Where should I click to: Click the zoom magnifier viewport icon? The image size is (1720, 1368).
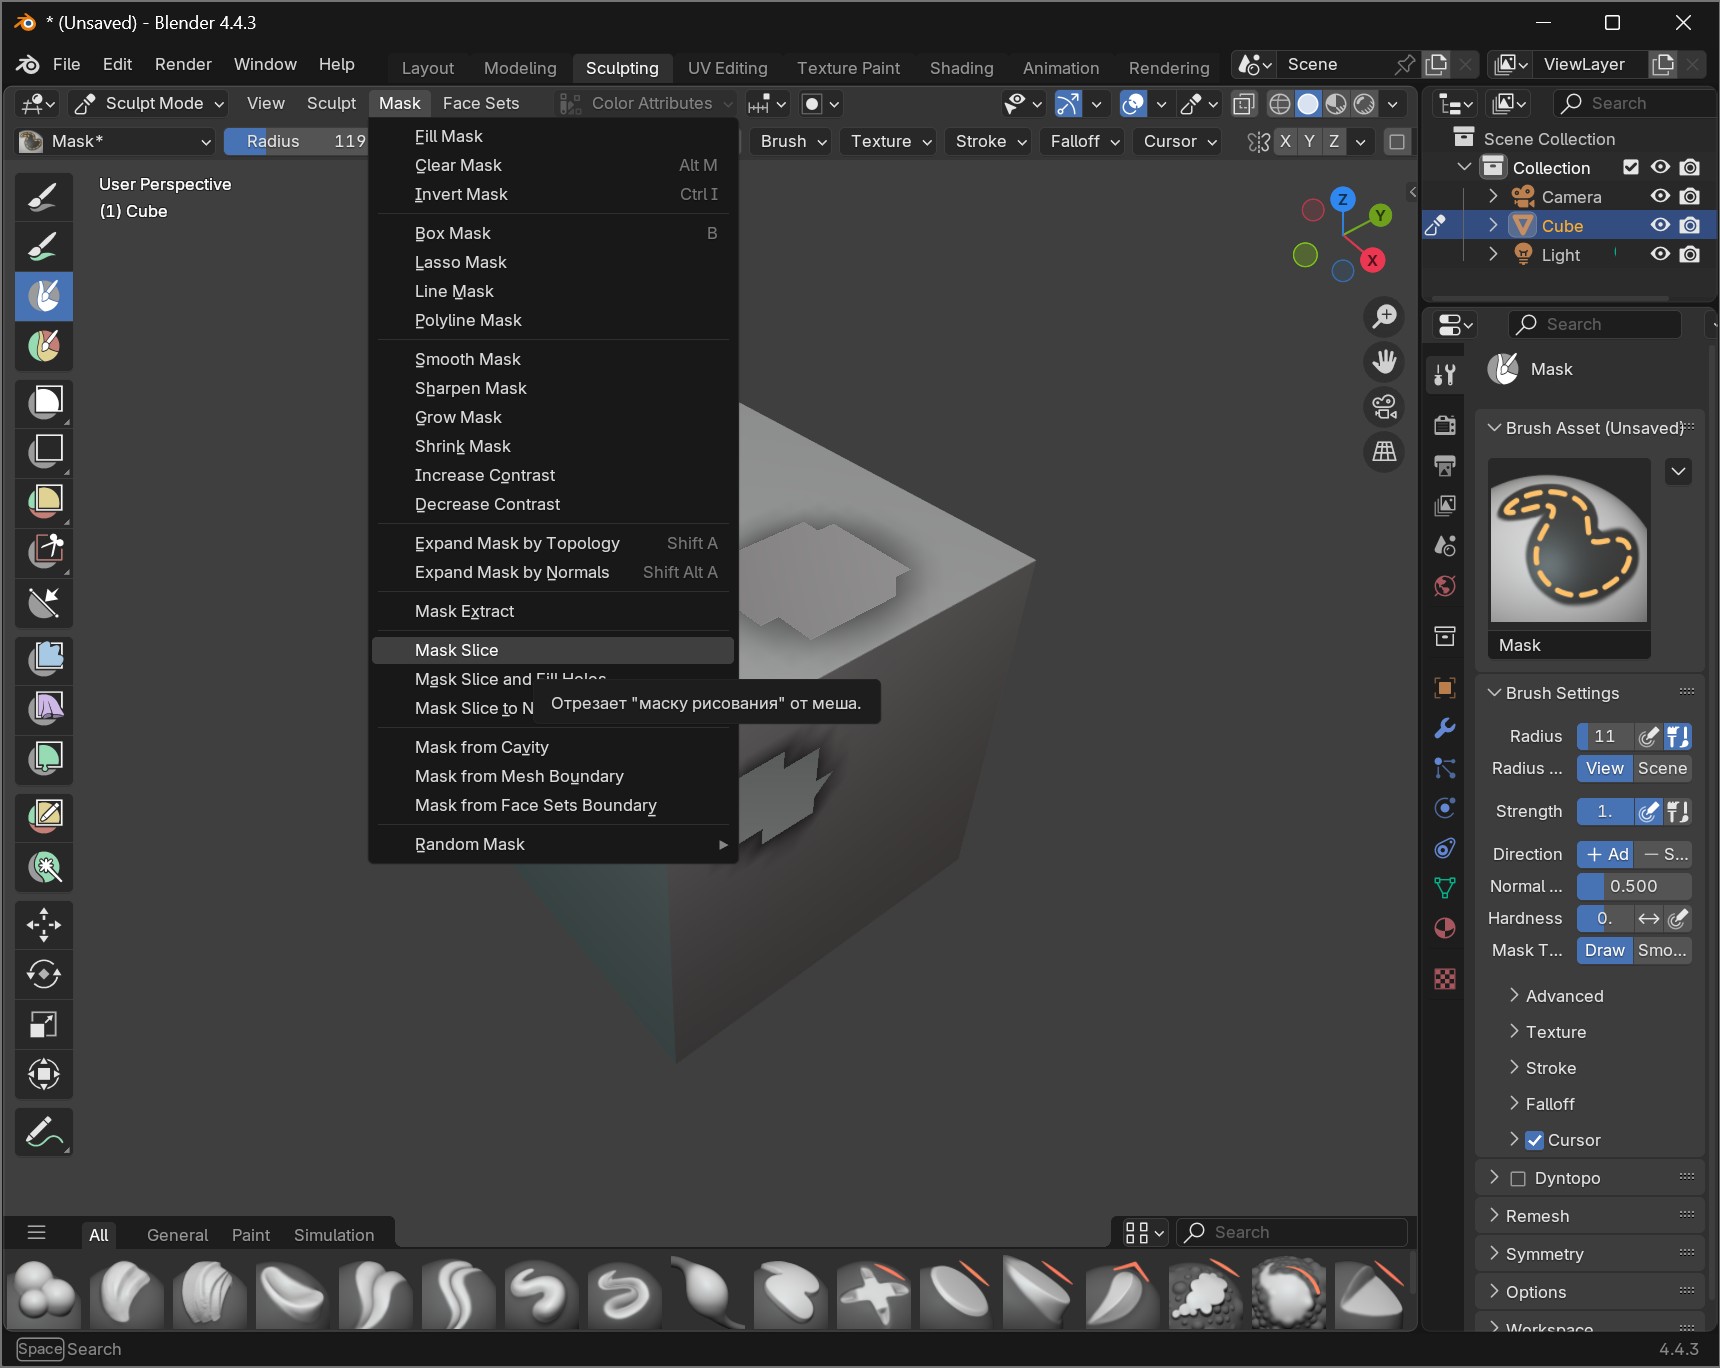(1384, 317)
